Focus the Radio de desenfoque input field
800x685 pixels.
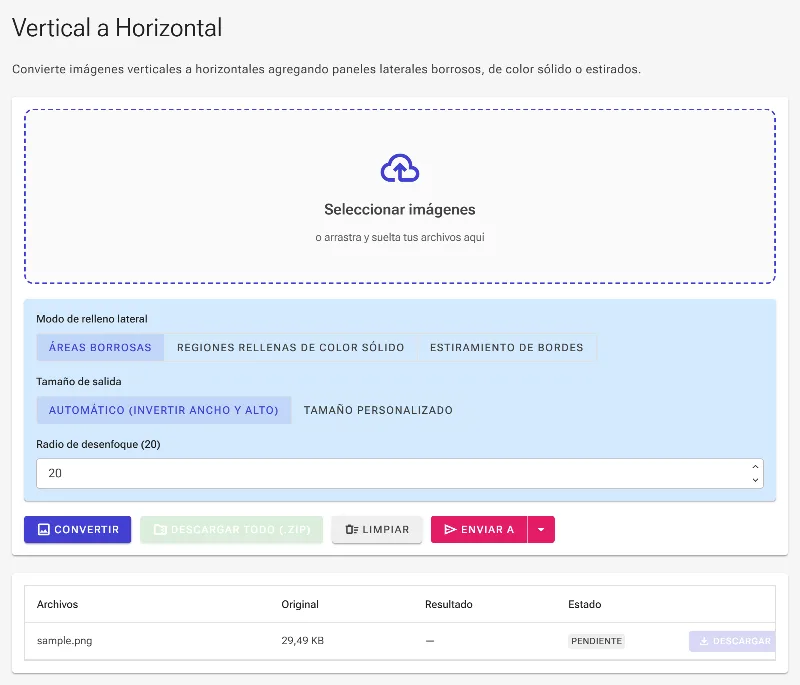(x=400, y=473)
